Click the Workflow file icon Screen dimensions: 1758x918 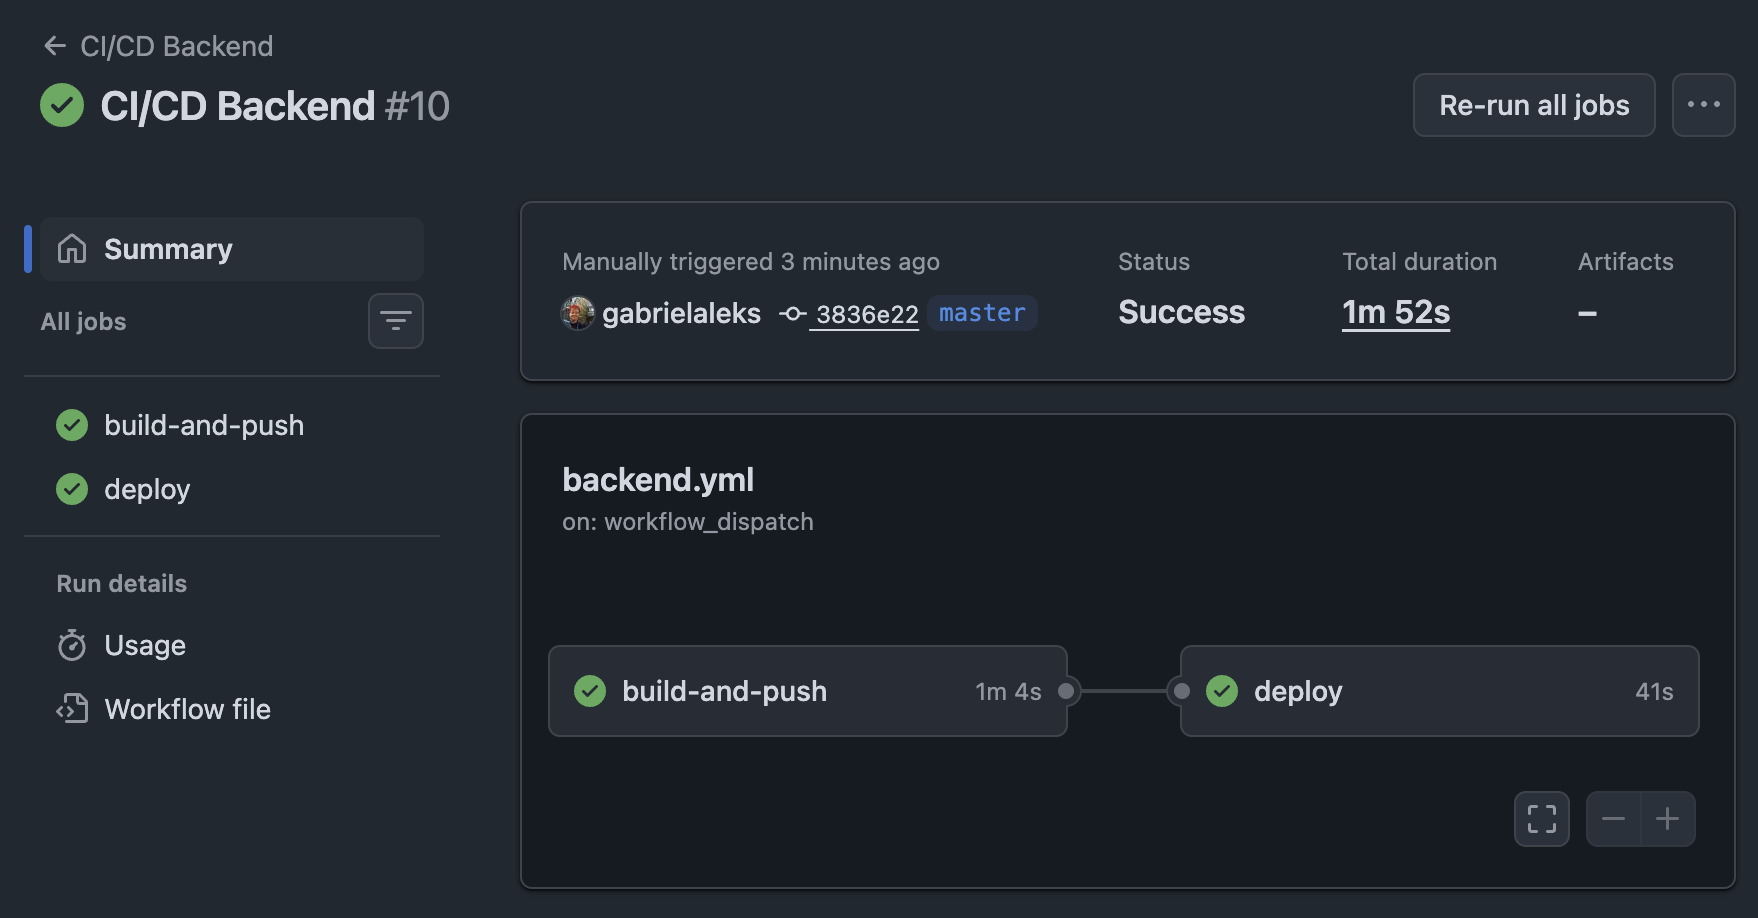click(71, 709)
